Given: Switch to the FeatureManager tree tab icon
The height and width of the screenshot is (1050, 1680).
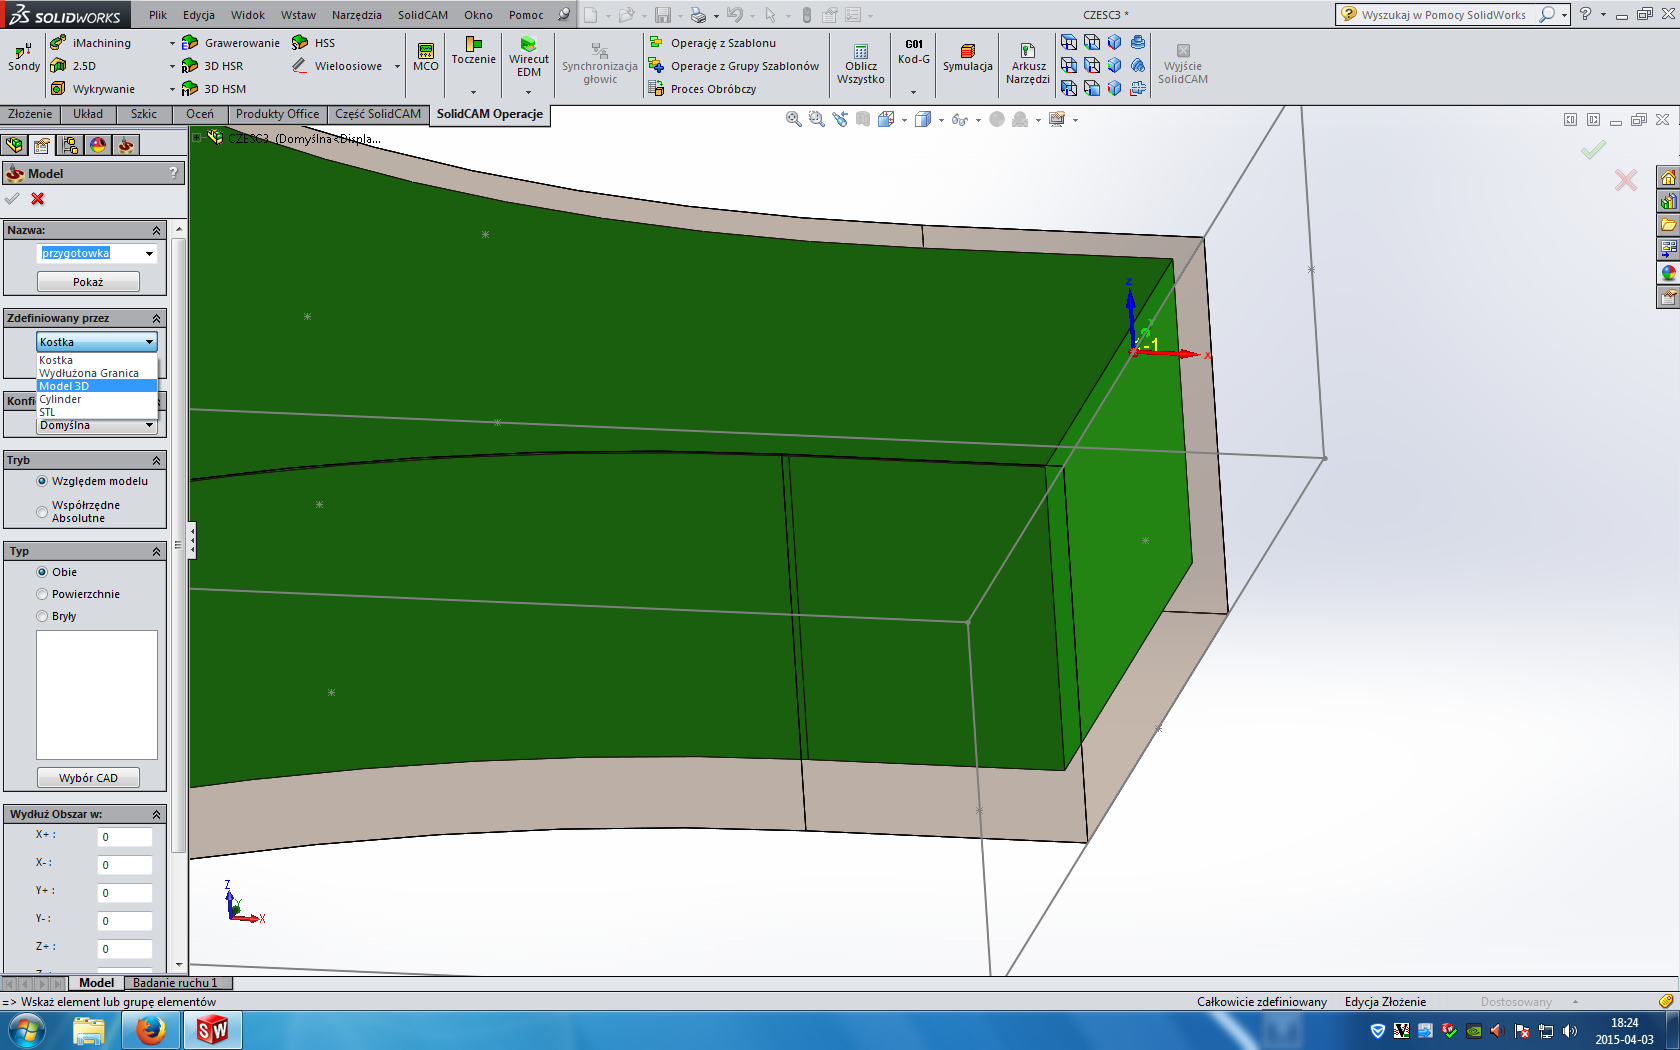Looking at the screenshot, I should [14, 145].
